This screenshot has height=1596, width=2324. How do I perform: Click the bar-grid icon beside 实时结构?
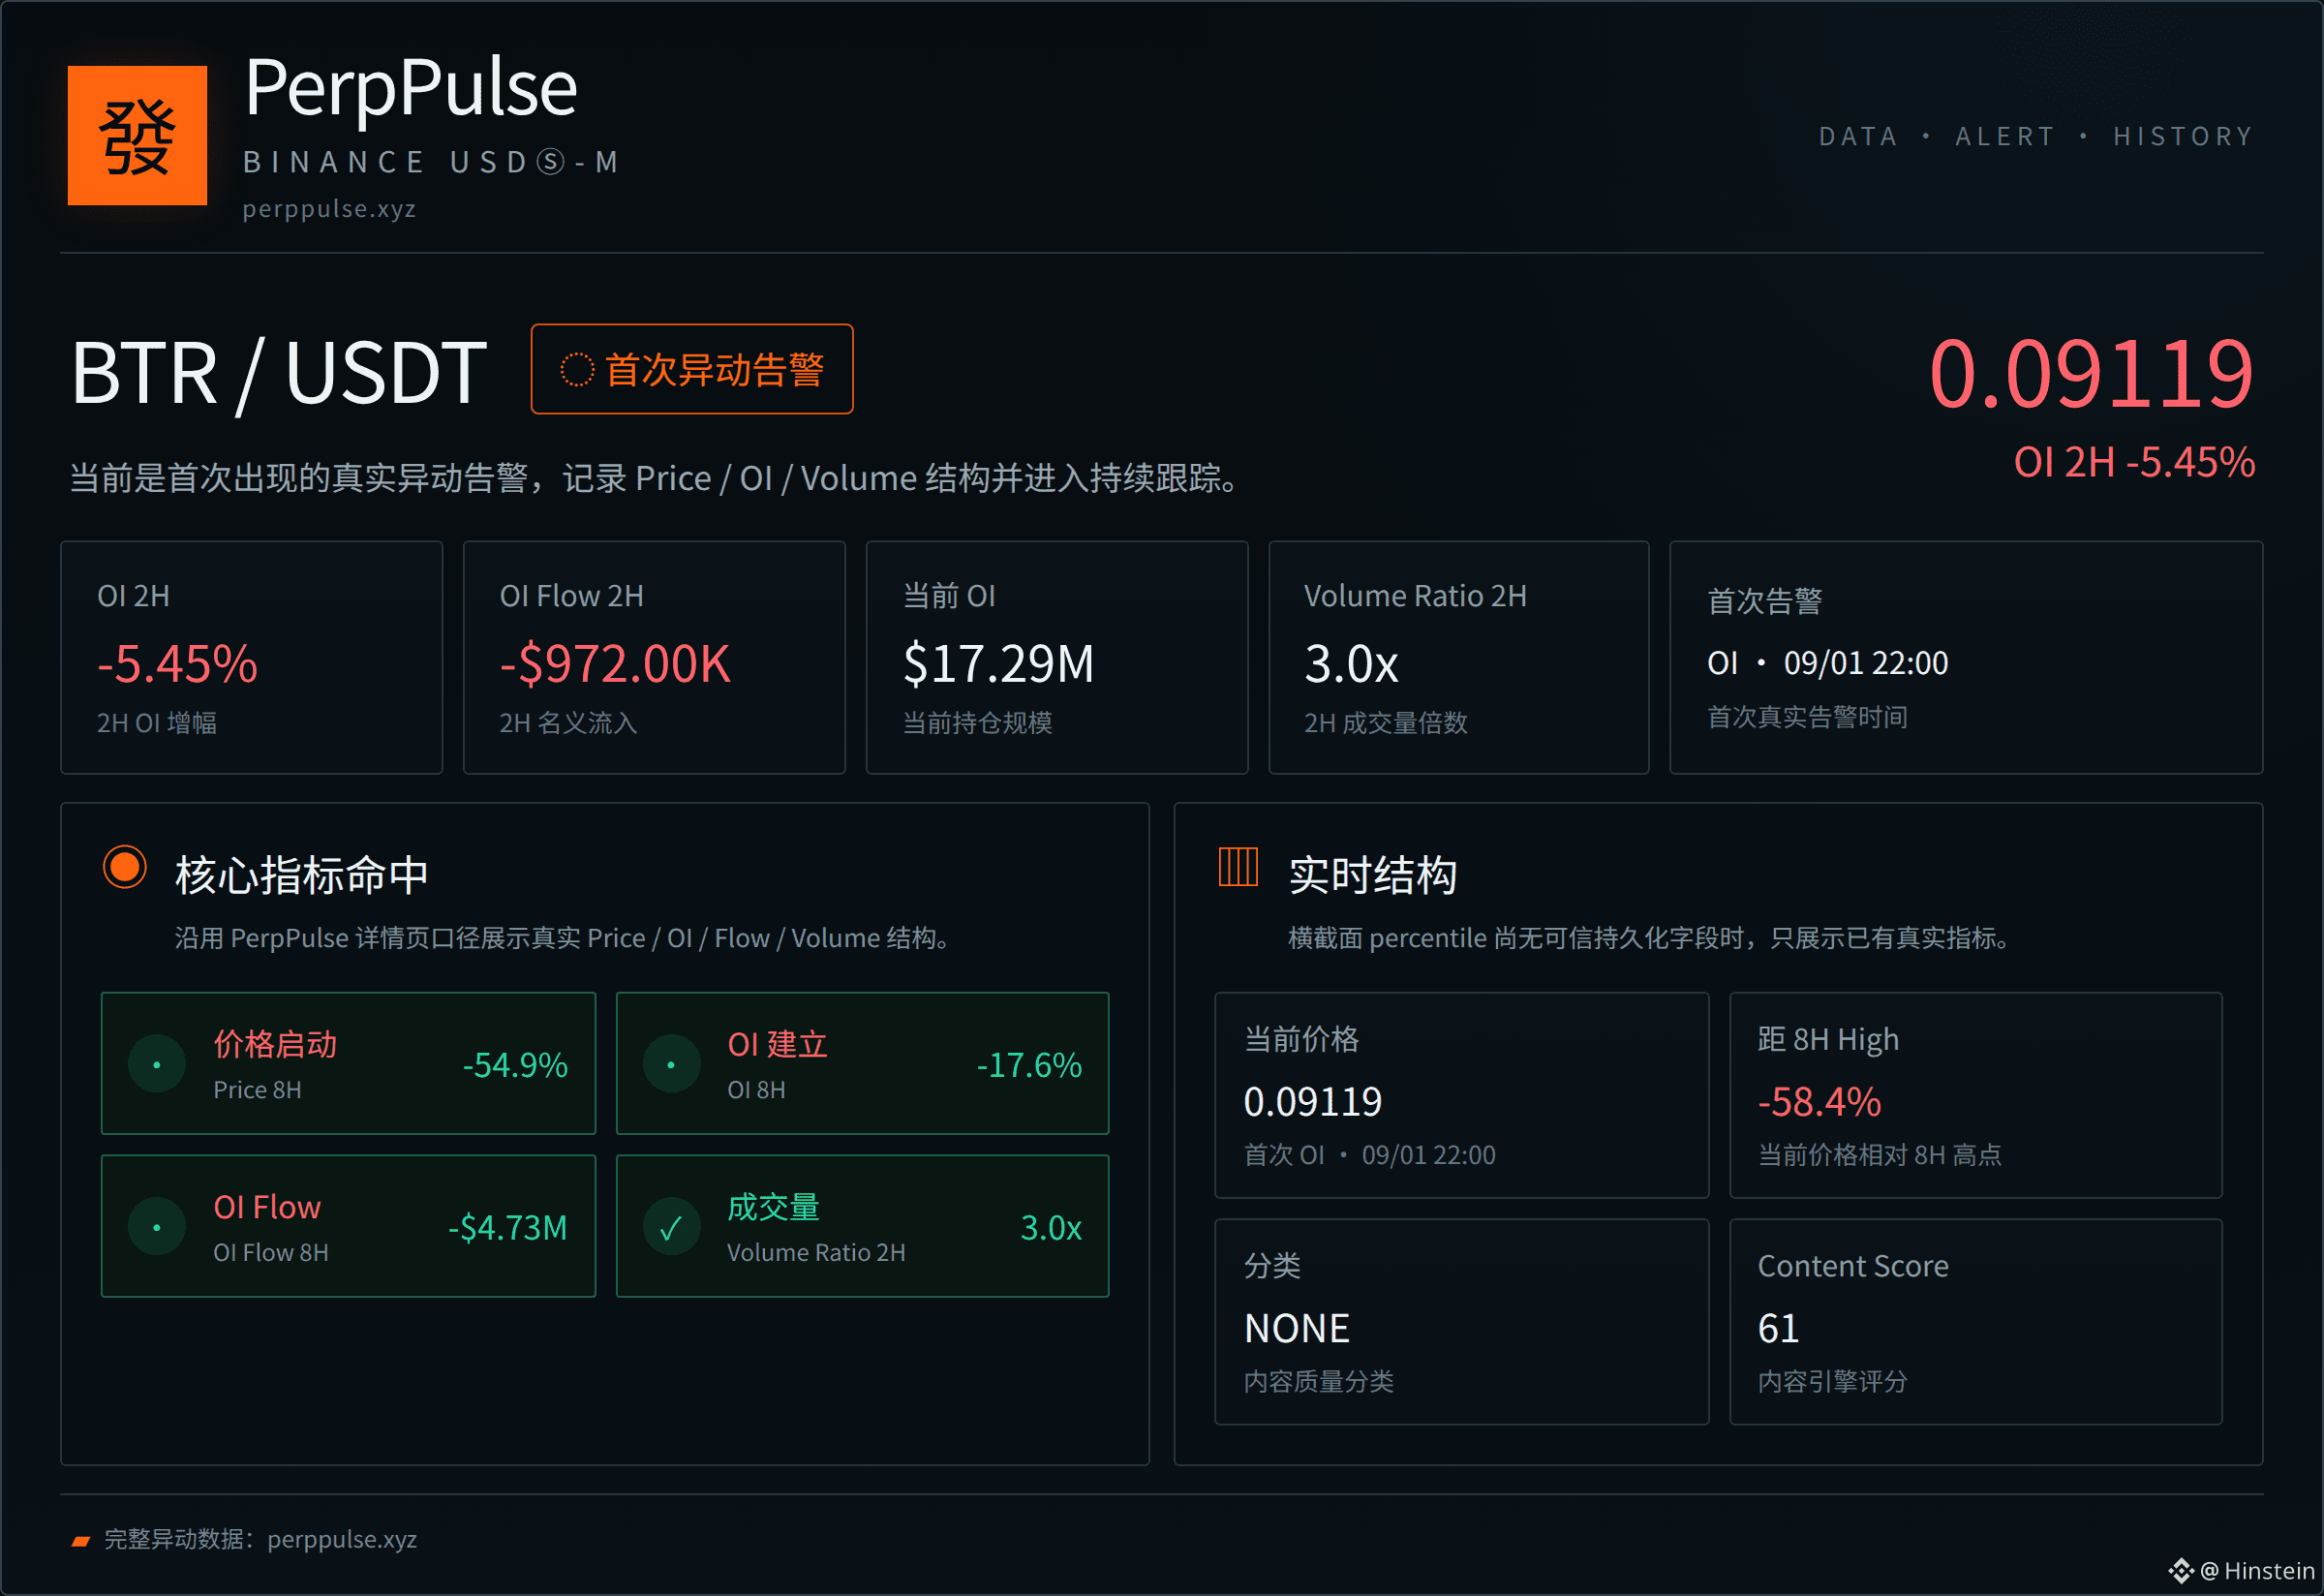tap(1238, 867)
